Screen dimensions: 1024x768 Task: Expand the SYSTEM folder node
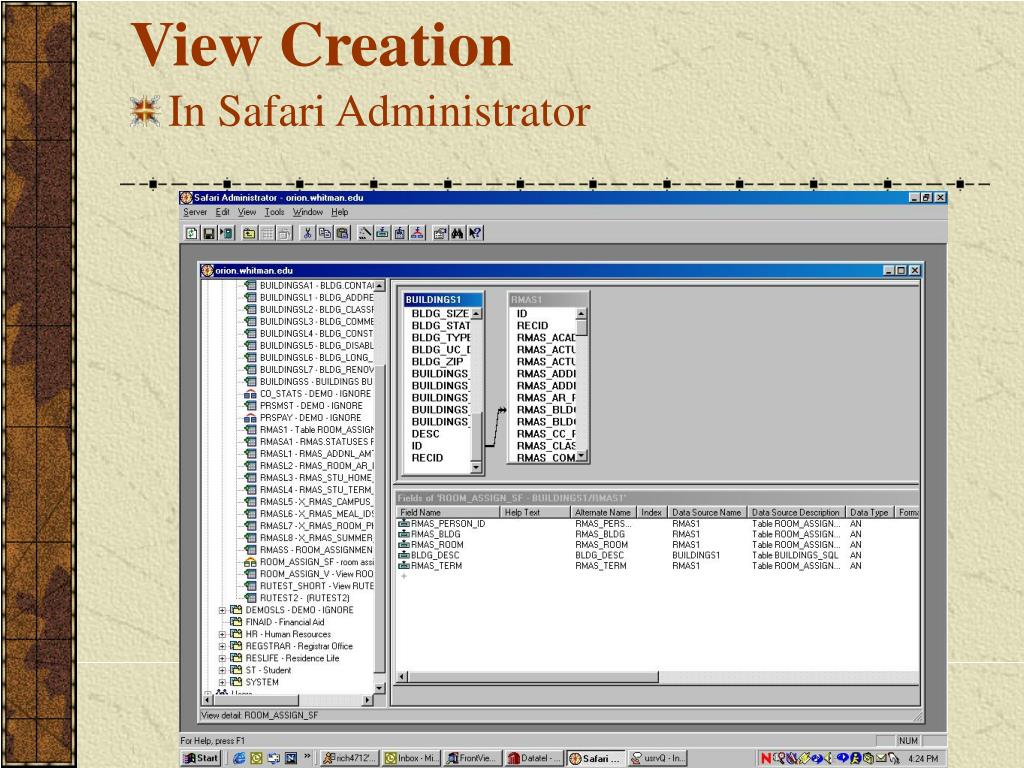[x=222, y=682]
